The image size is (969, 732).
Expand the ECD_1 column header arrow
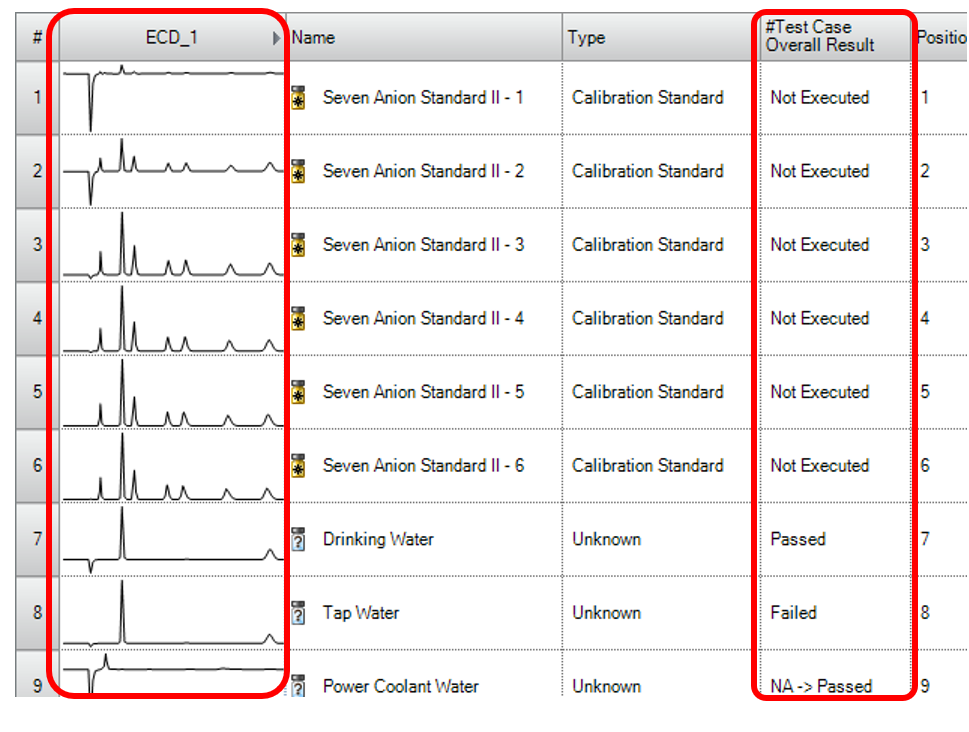277,38
